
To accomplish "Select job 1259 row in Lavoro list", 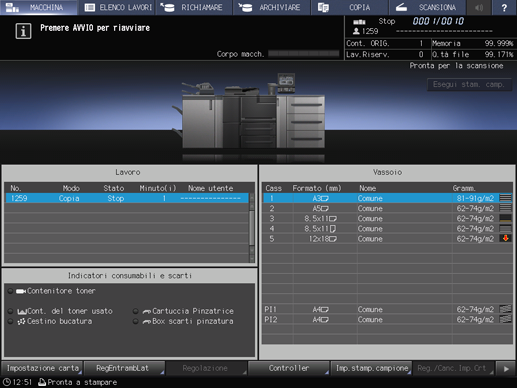I will pyautogui.click(x=127, y=198).
